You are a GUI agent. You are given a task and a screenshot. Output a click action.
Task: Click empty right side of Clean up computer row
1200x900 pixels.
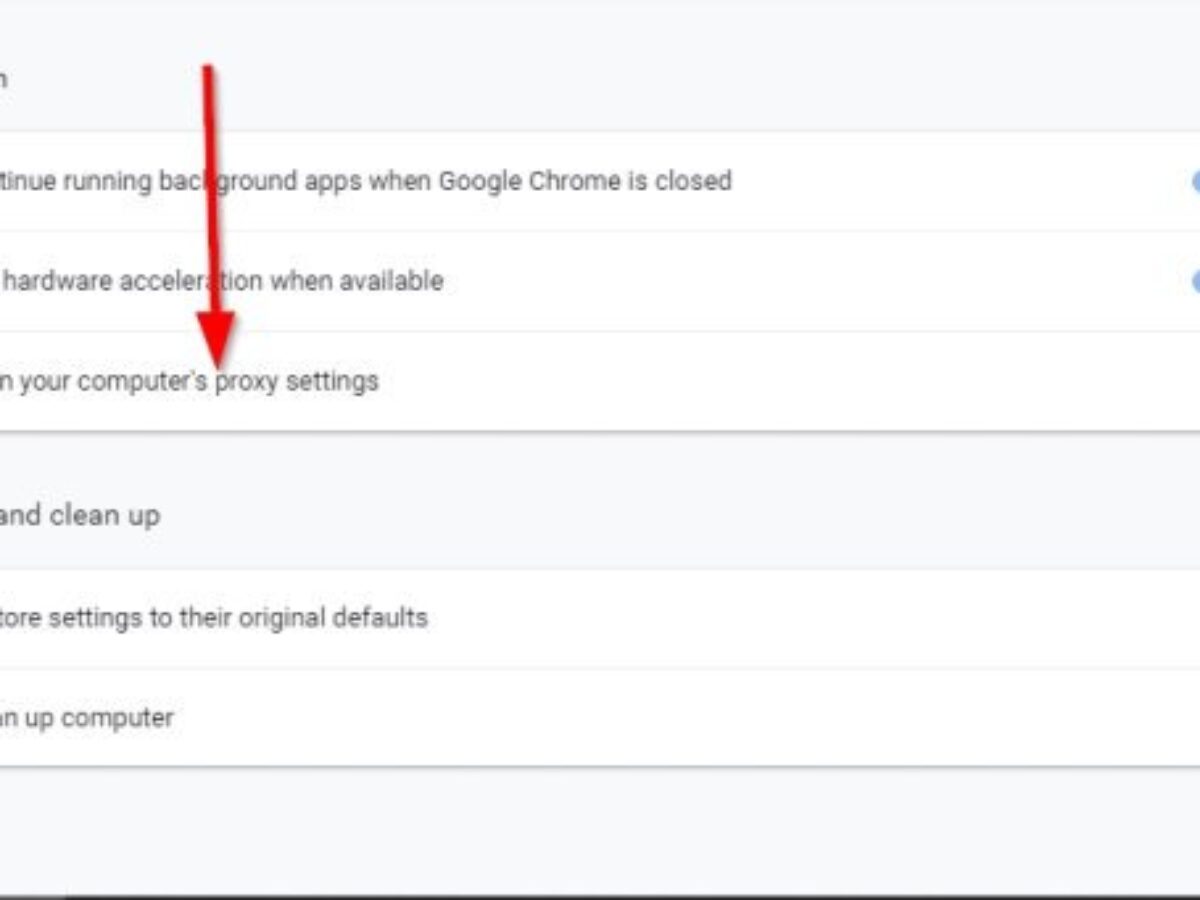(850, 718)
